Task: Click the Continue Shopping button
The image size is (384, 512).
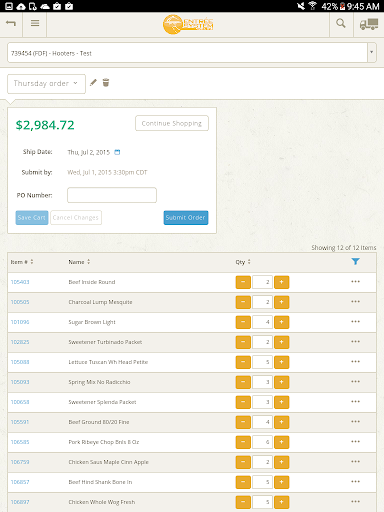Action: [x=172, y=123]
